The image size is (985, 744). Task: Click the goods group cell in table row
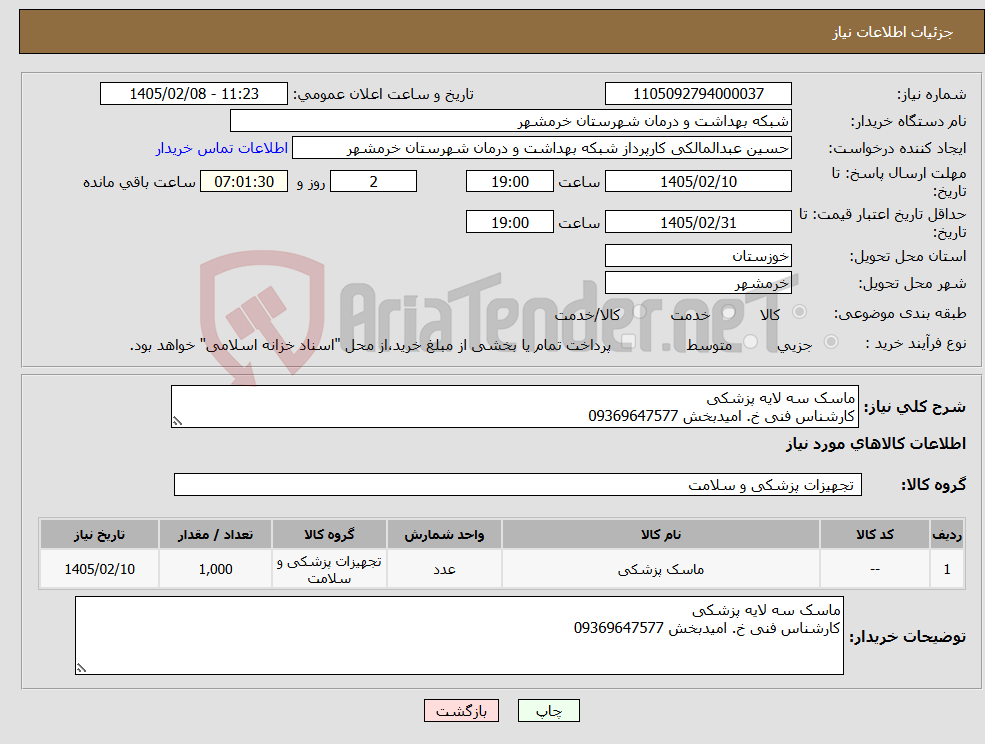point(329,569)
